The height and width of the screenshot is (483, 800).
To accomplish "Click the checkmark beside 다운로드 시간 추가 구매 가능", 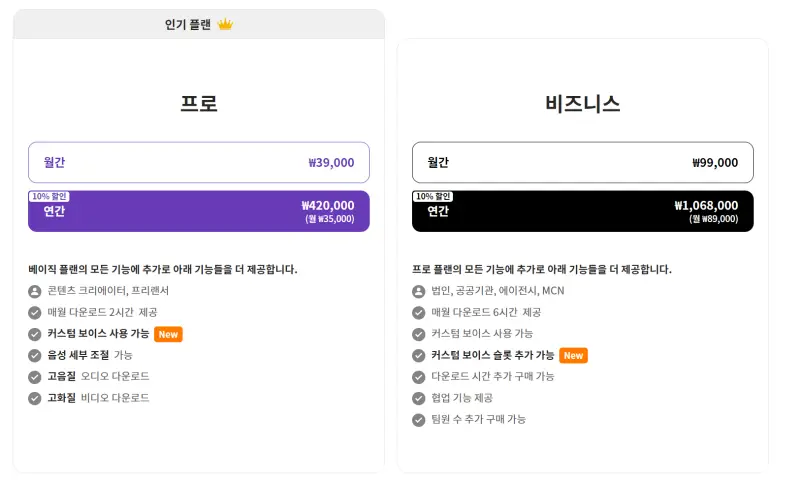I will coord(418,377).
